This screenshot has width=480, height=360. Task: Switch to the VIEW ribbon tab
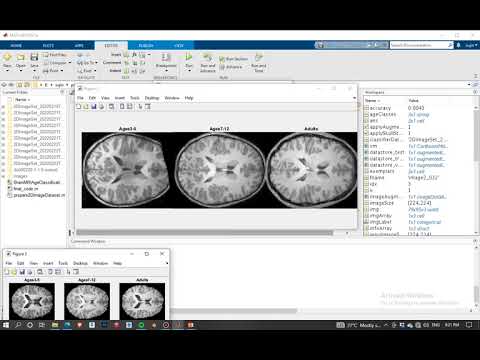tap(179, 45)
